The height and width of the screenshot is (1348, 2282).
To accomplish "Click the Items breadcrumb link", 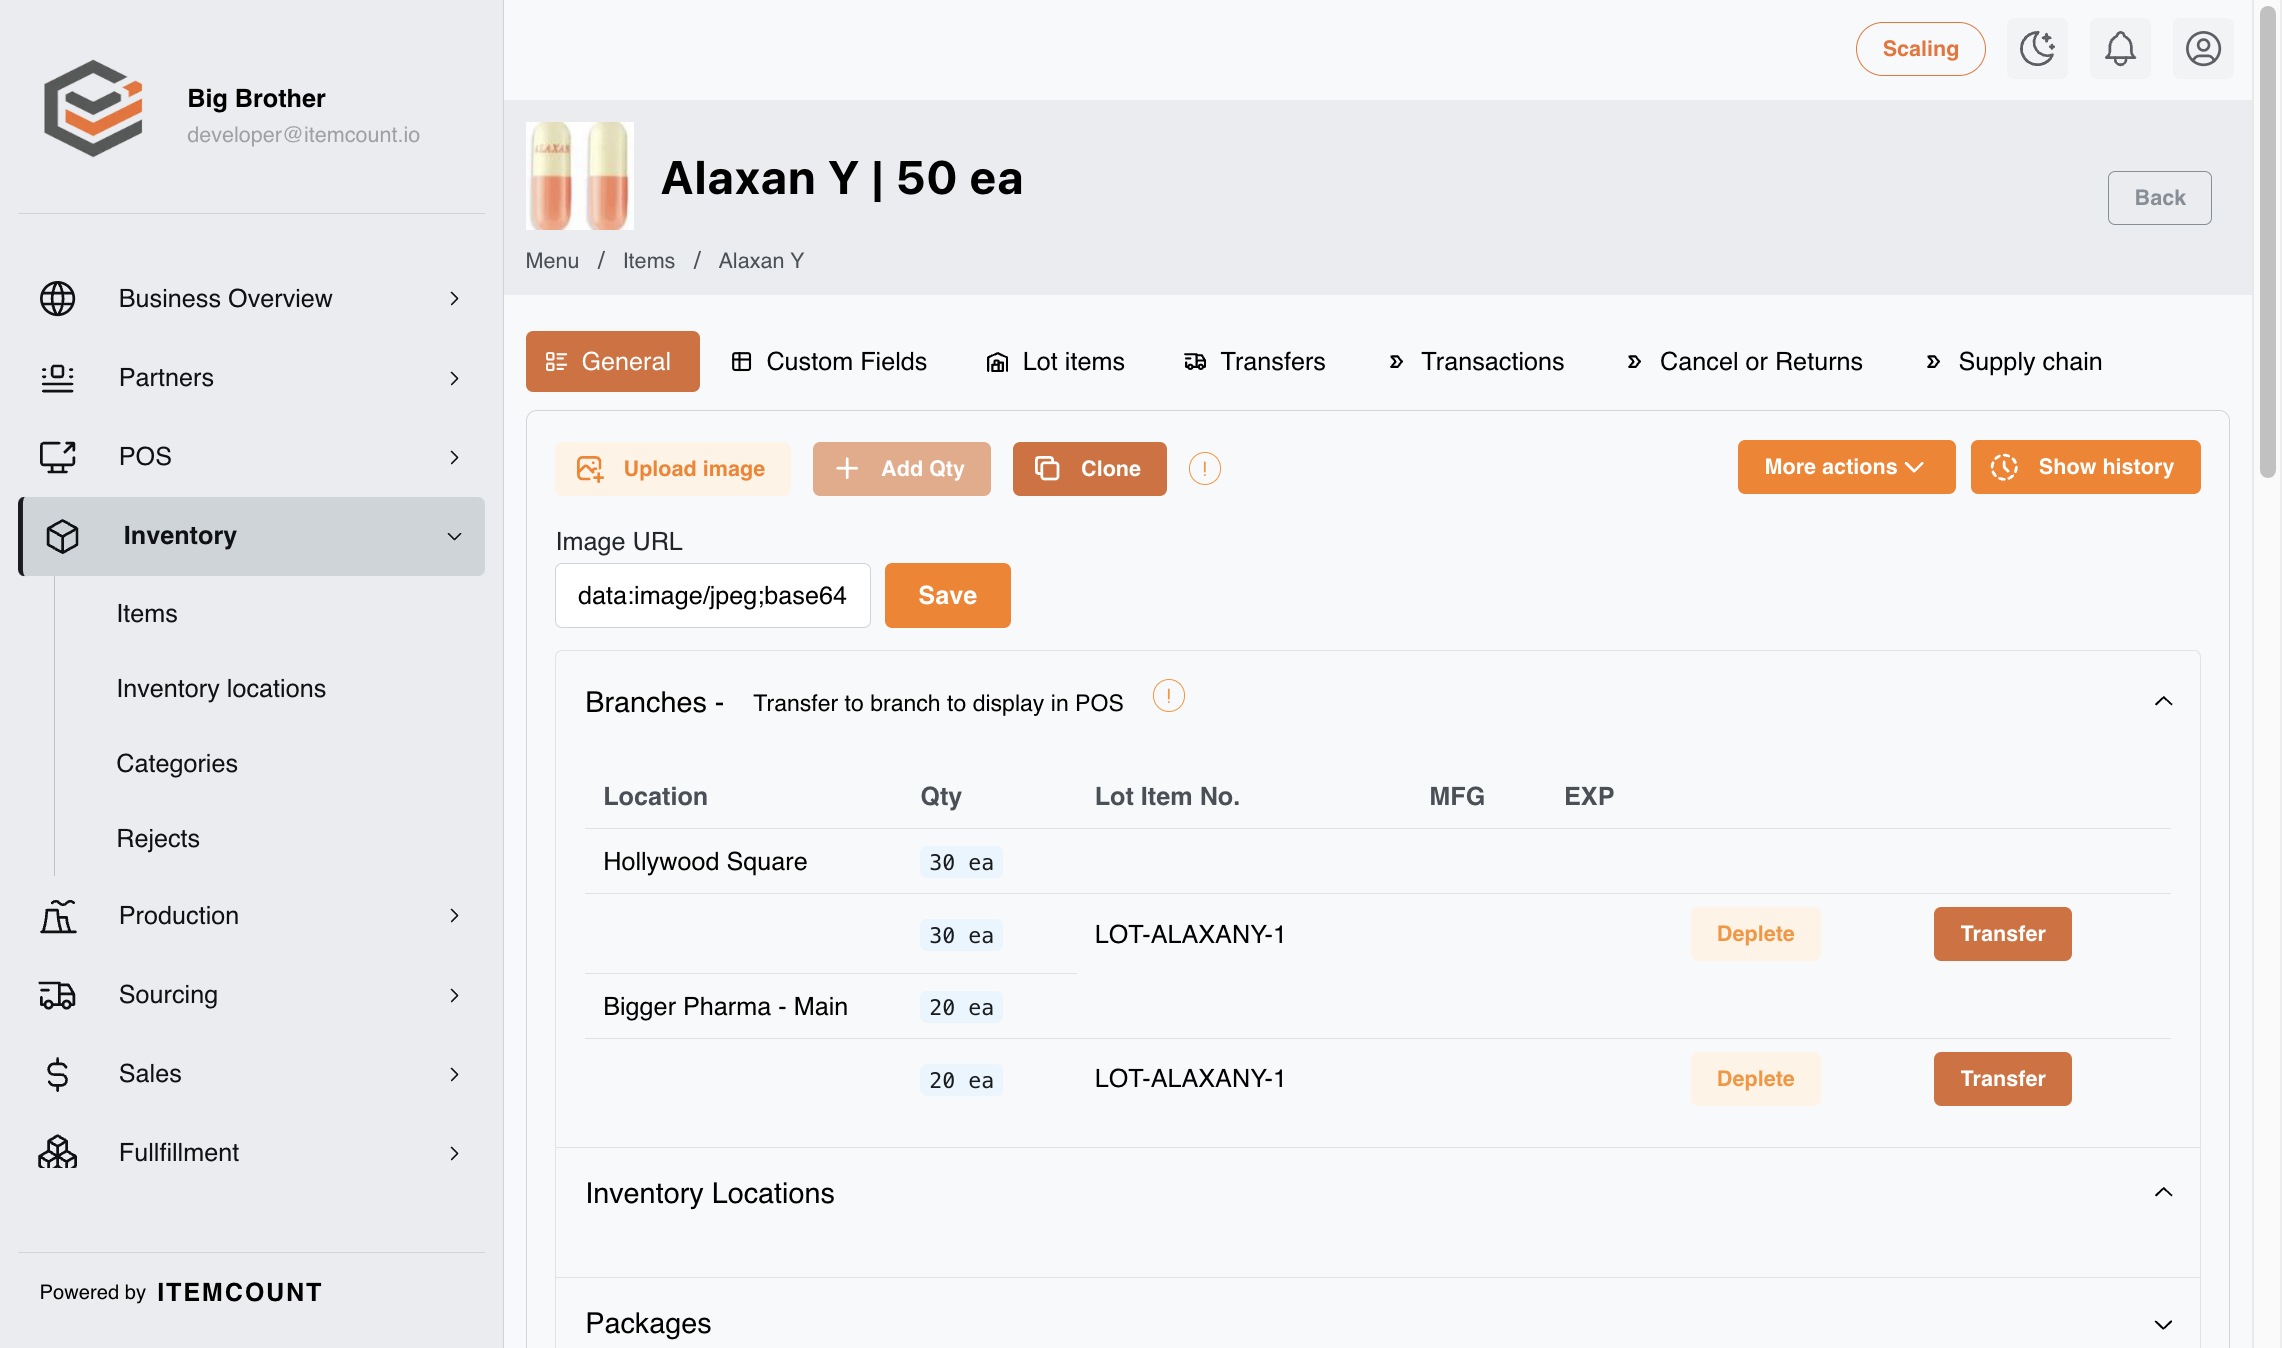I will point(649,261).
